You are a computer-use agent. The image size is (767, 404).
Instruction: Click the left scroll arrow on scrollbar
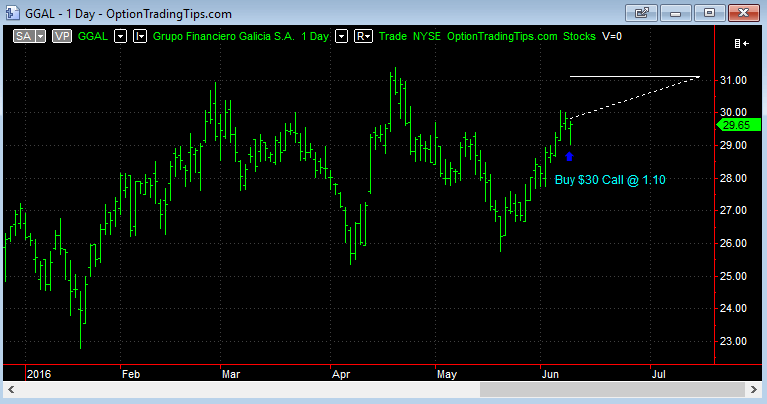11,390
